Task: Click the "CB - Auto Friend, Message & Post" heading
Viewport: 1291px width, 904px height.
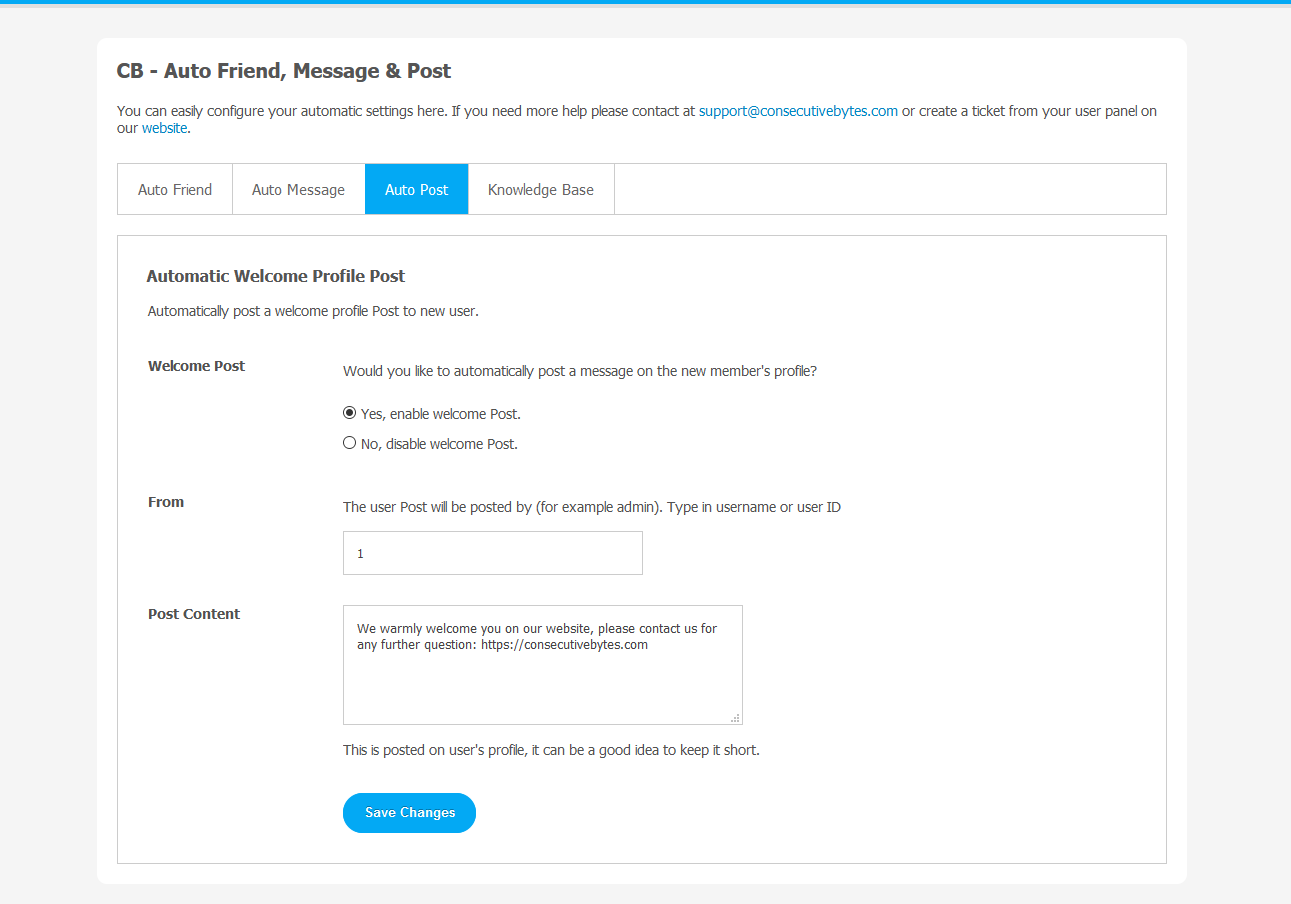Action: [x=284, y=71]
